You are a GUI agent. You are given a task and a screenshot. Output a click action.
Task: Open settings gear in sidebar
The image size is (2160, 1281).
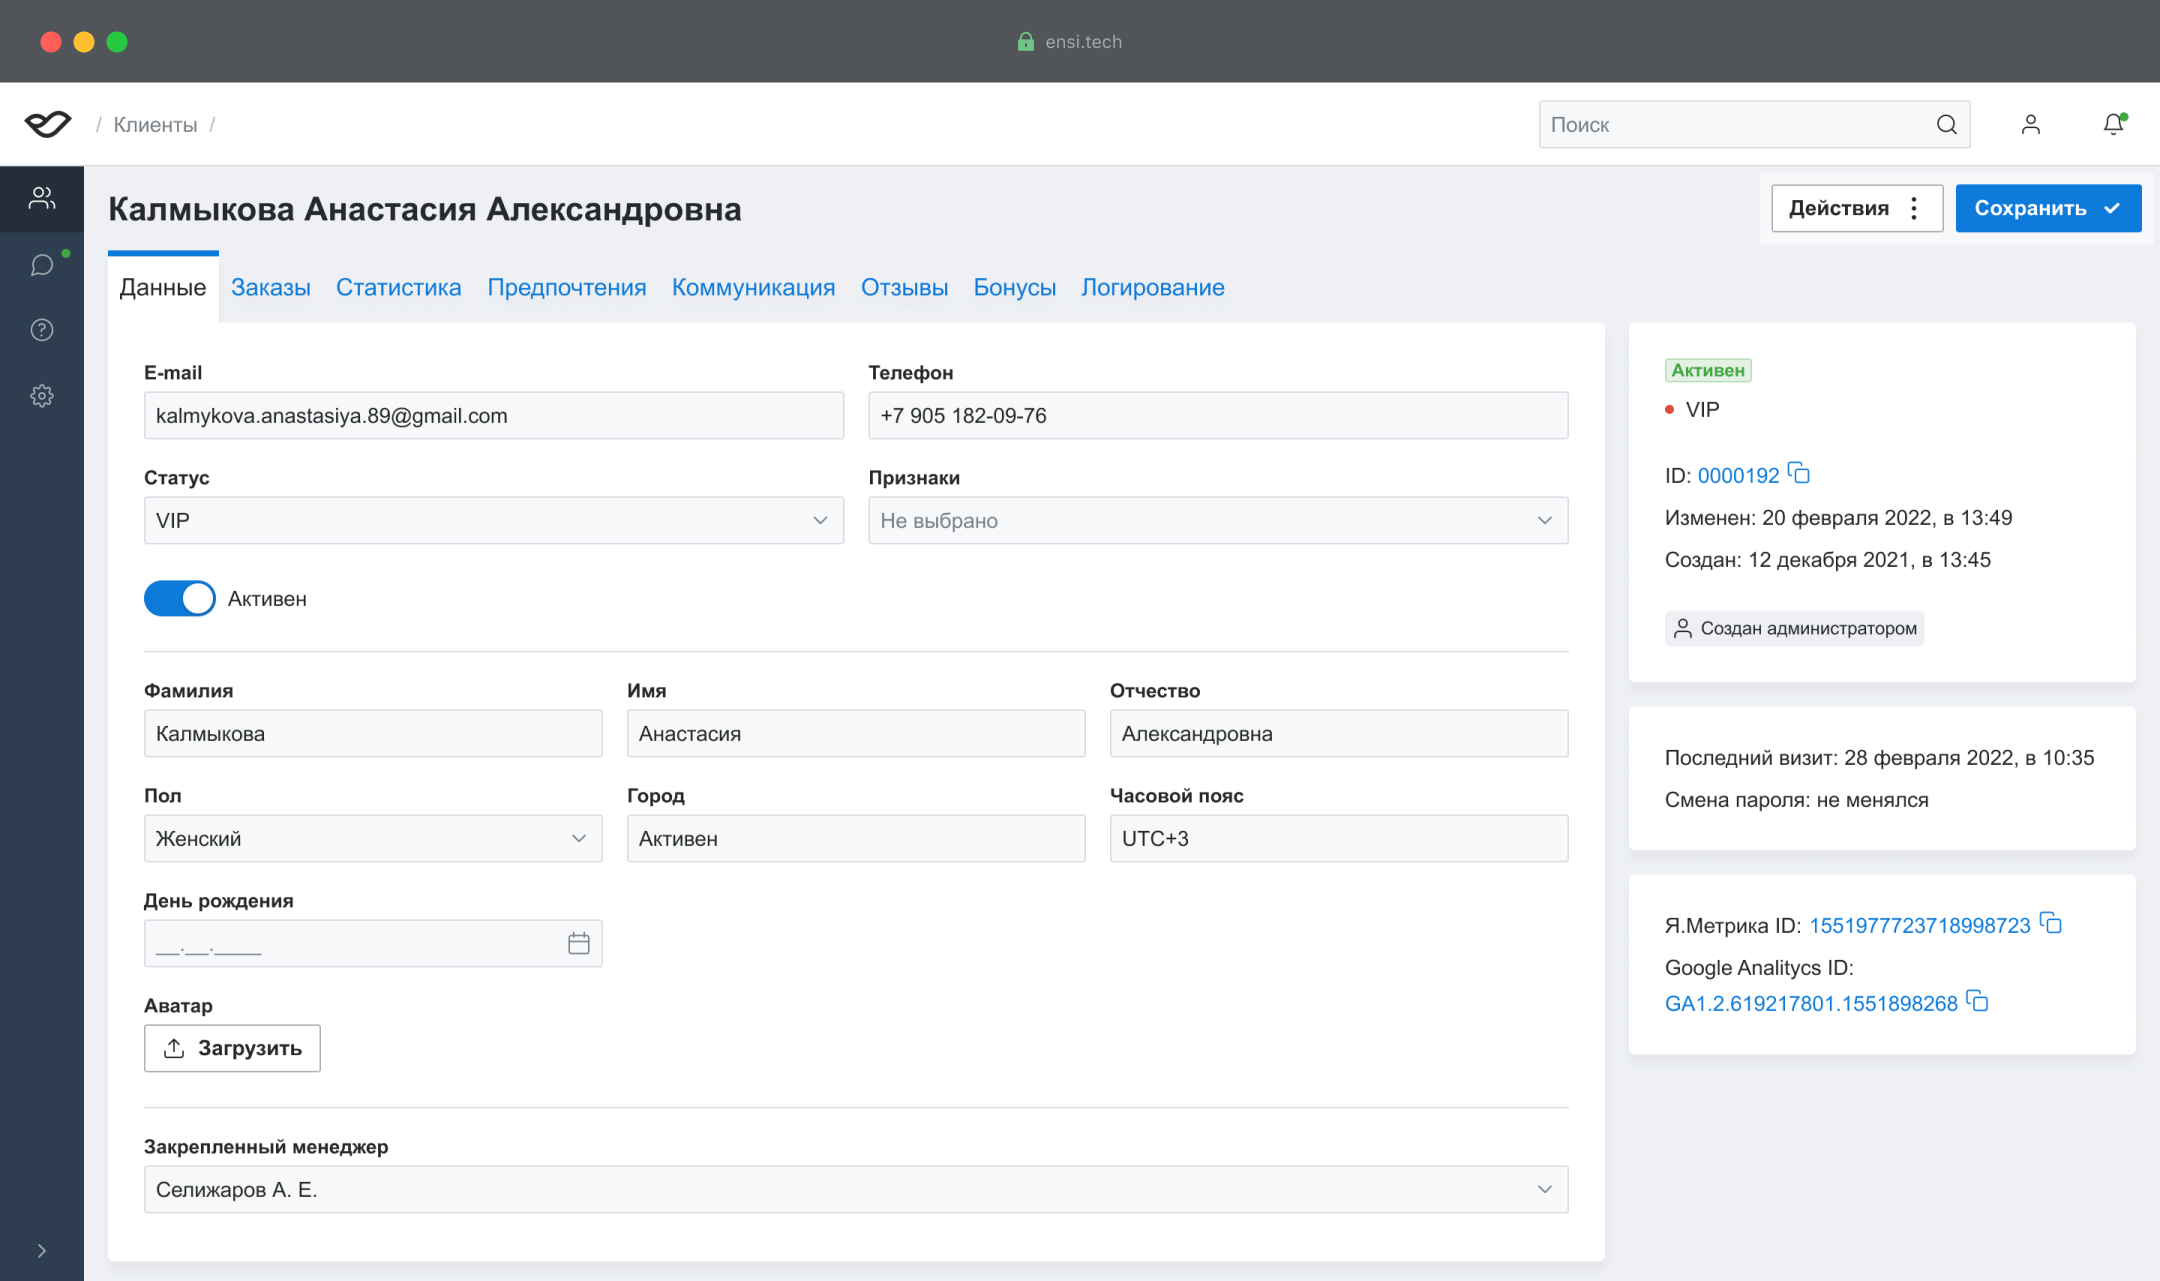point(41,396)
